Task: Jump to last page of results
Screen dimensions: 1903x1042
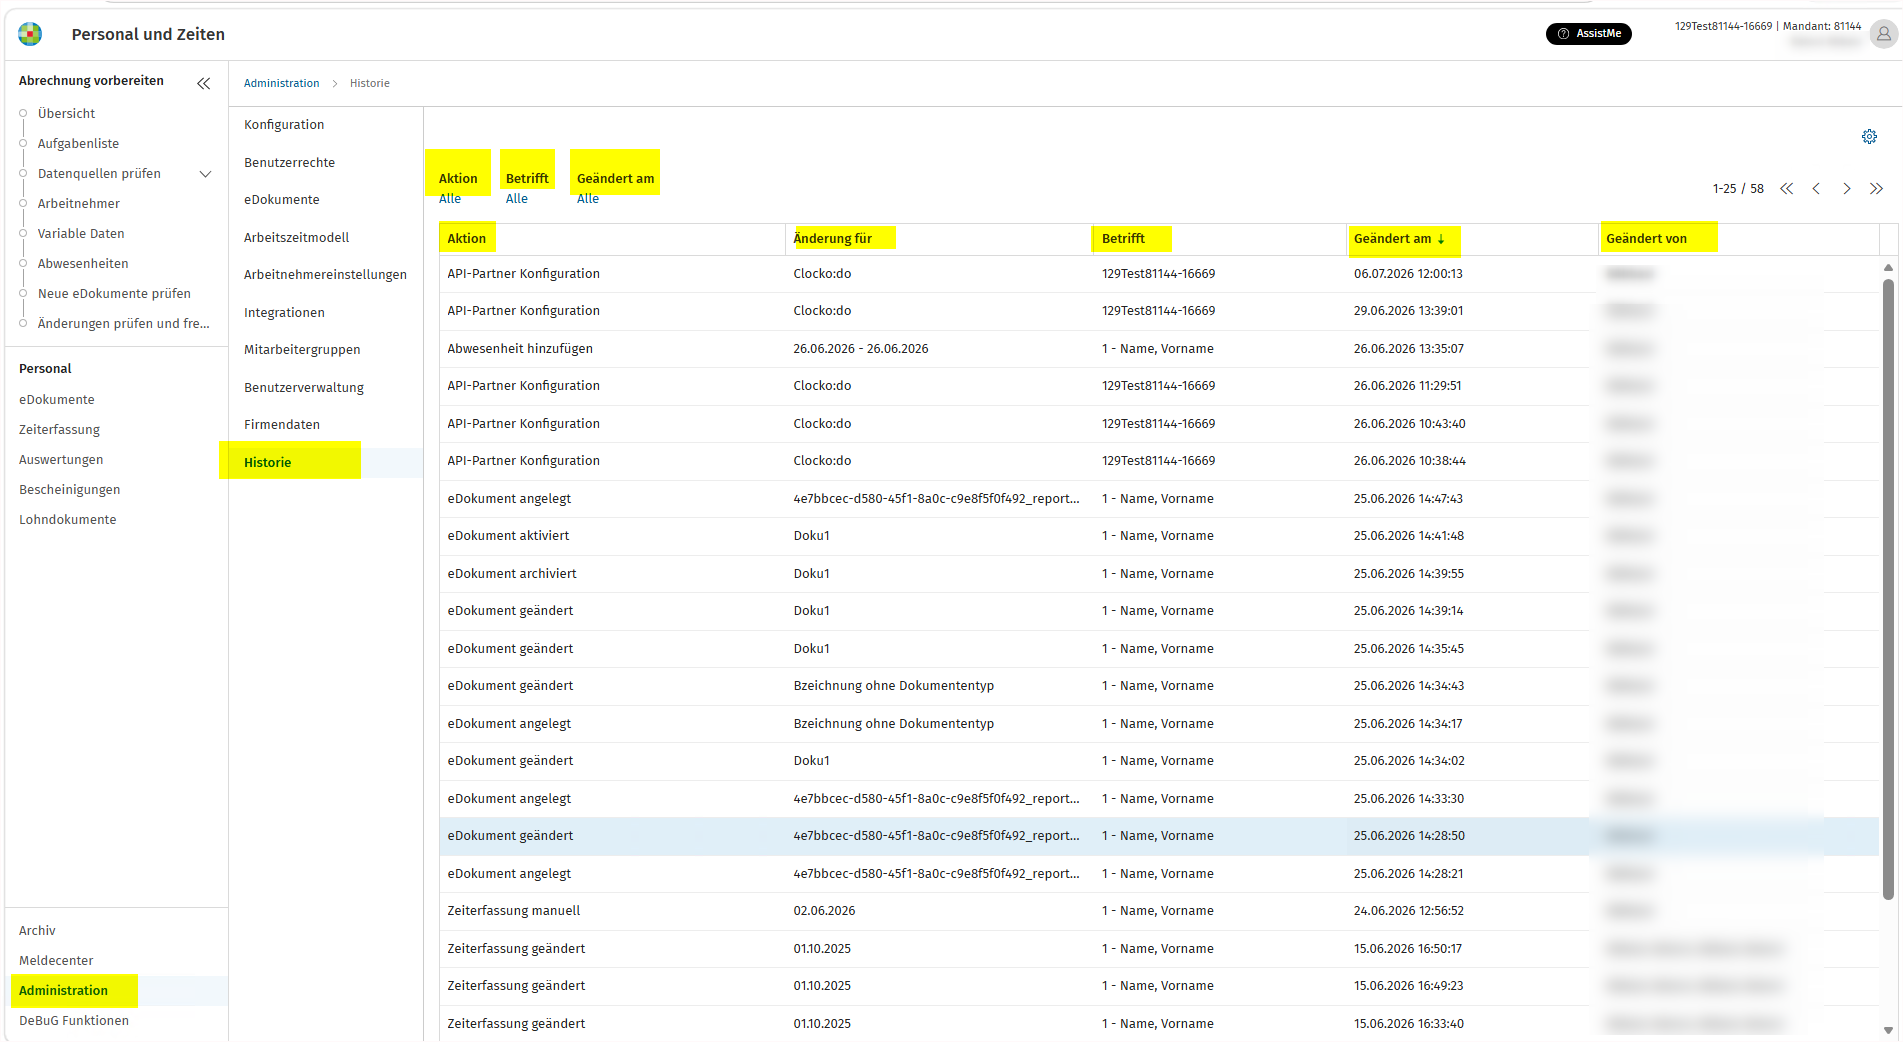Action: 1877,188
